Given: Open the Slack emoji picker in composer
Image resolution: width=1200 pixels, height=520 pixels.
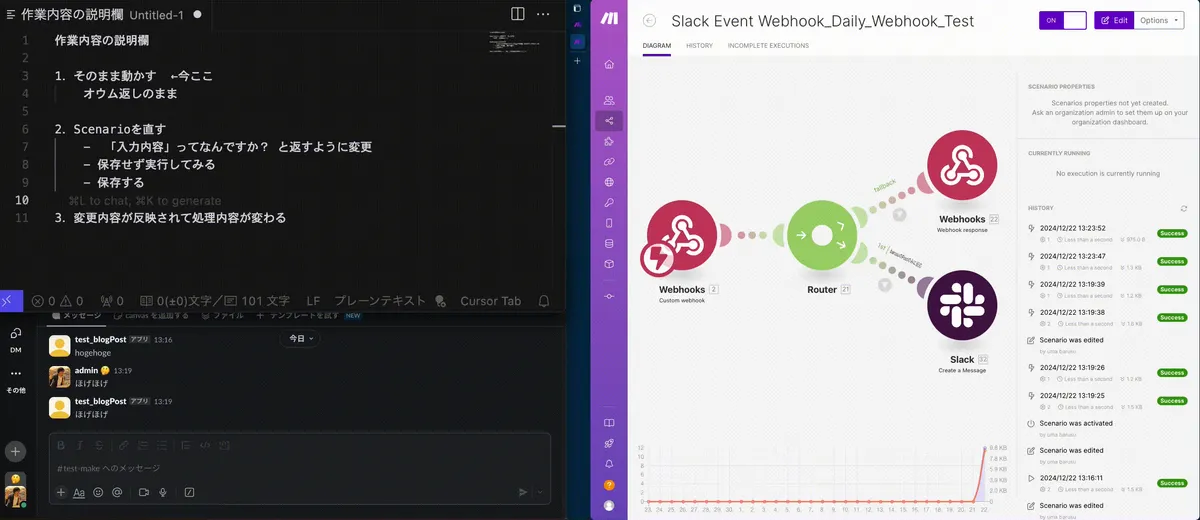Looking at the screenshot, I should click(98, 492).
